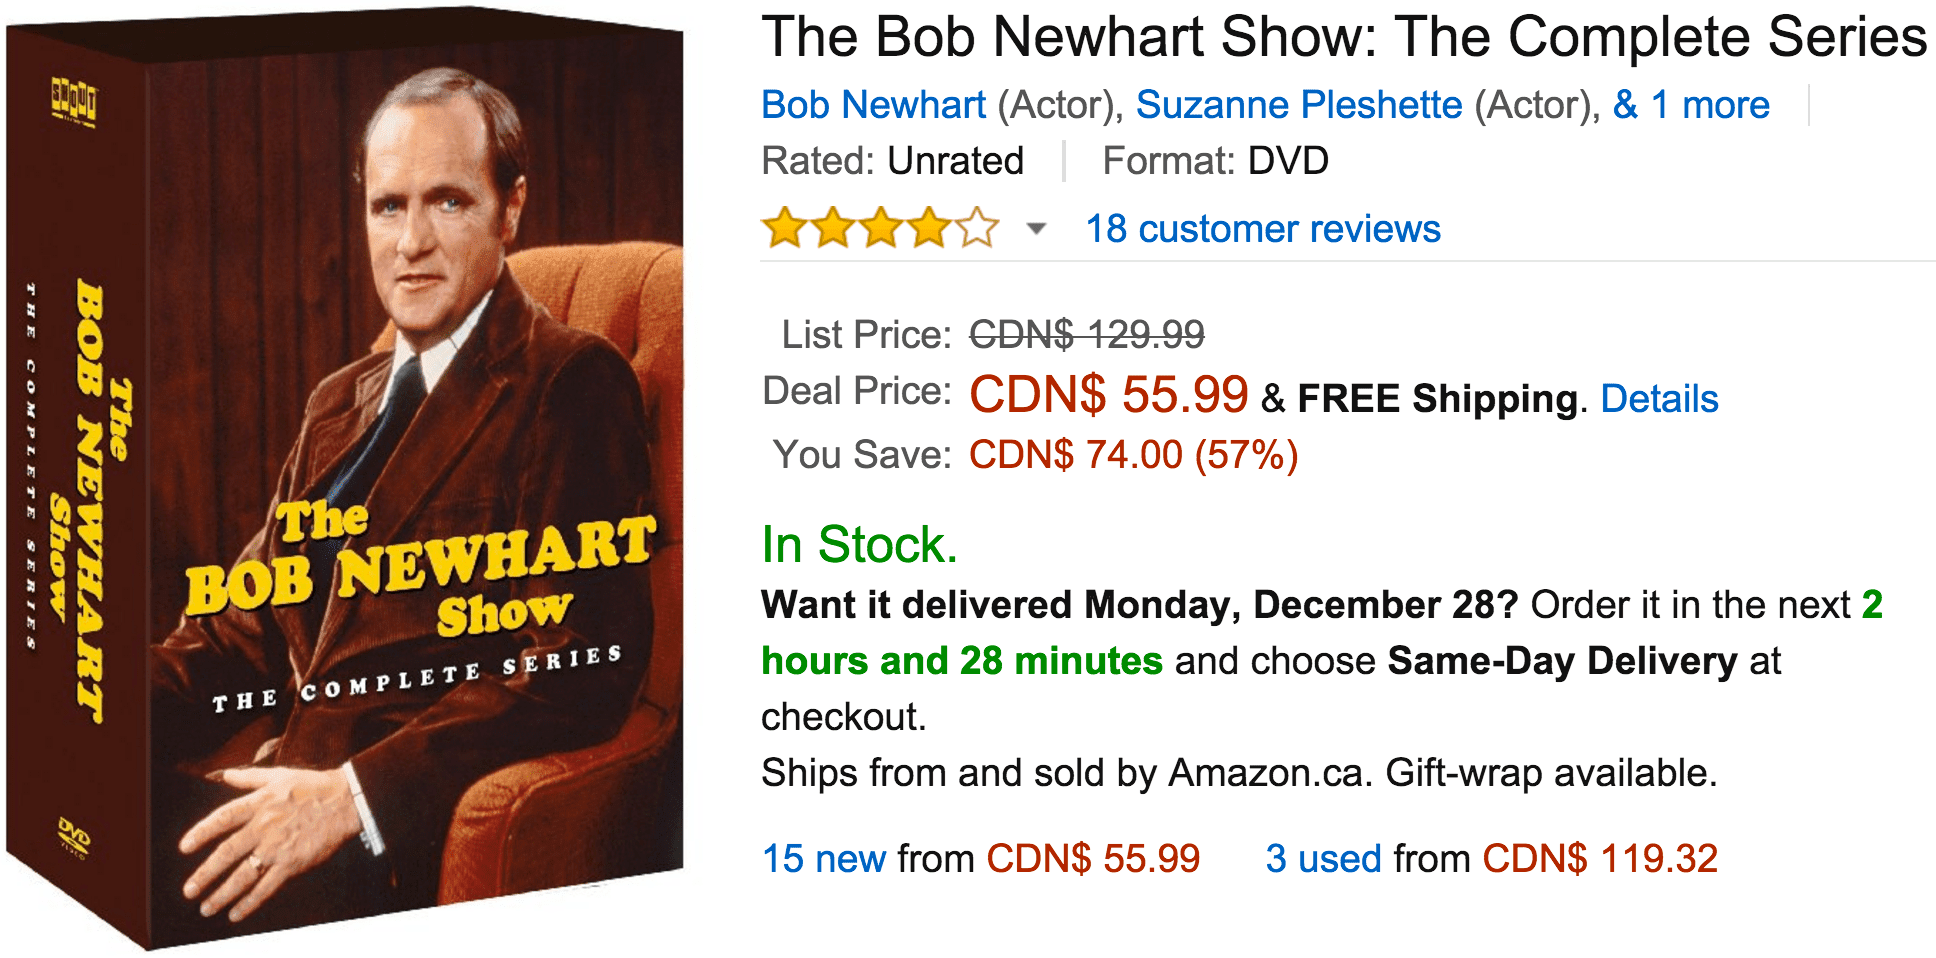Viewport: 1936px width, 958px height.
Task: Click the Shout logo on box spine
Action: pos(74,100)
